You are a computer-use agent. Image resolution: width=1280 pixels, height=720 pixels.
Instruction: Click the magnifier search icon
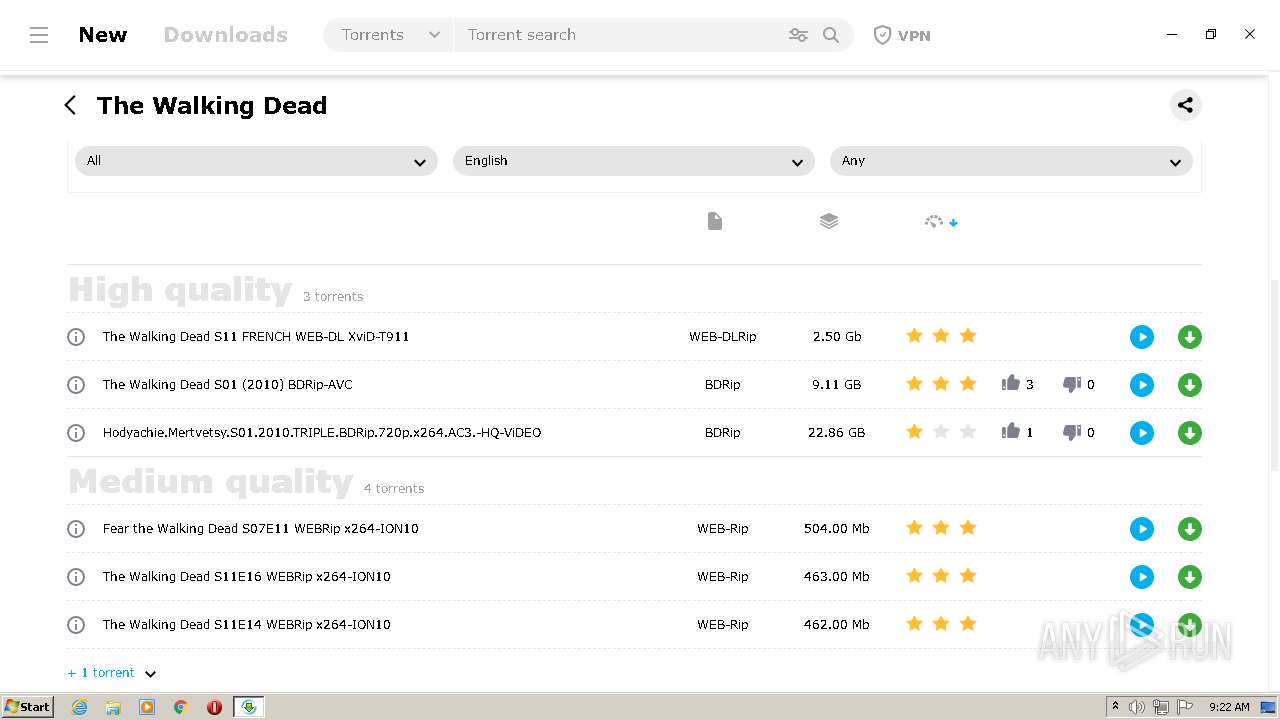pyautogui.click(x=831, y=35)
